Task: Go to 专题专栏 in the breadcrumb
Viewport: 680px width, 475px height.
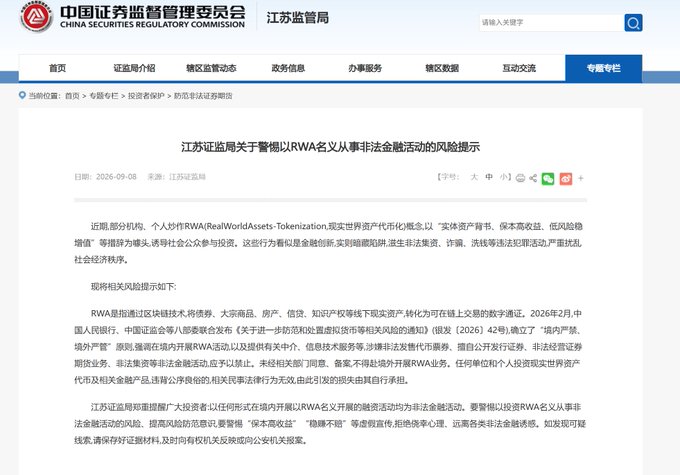Action: click(104, 96)
